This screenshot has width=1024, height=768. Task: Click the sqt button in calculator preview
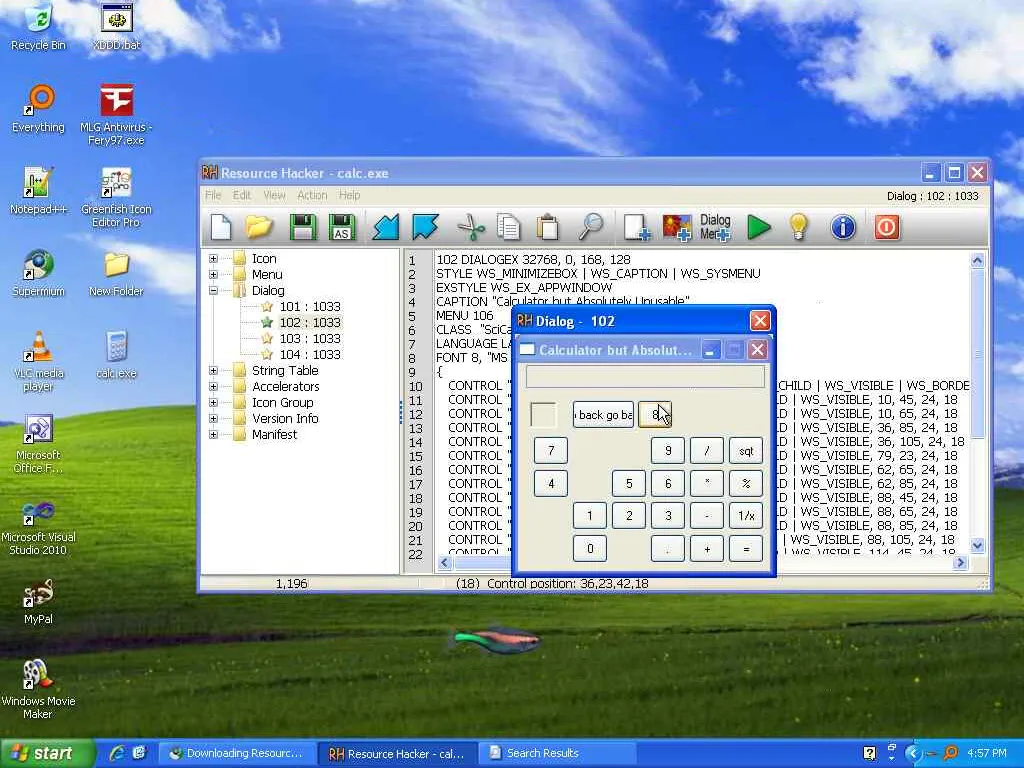(x=746, y=451)
